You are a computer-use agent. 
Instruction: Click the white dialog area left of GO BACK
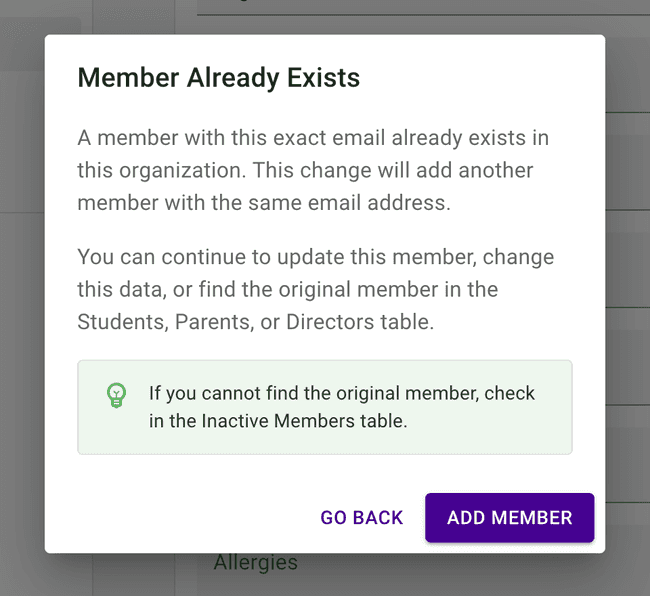click(x=180, y=518)
